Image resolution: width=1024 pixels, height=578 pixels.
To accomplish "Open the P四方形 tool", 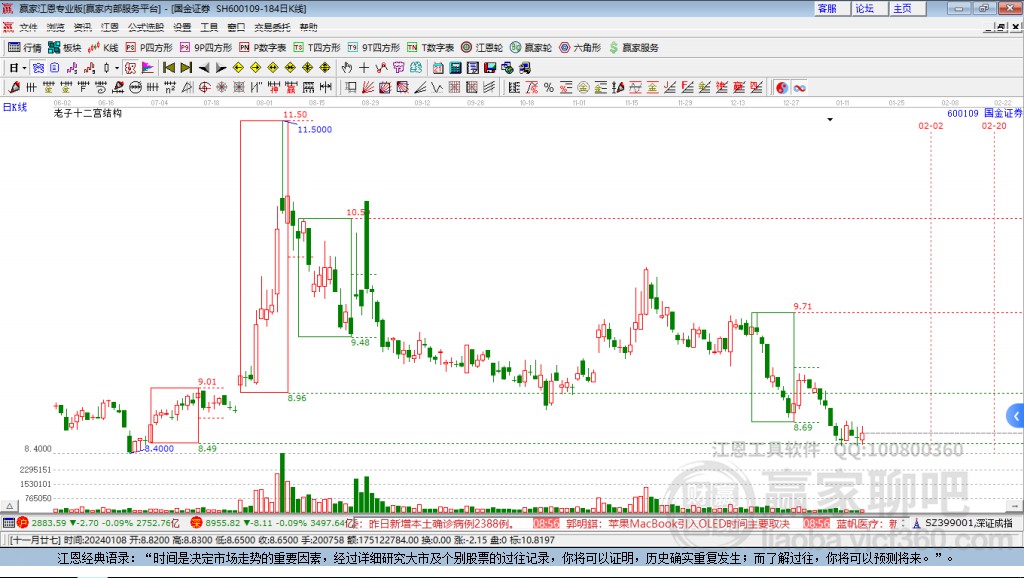I will (x=149, y=48).
